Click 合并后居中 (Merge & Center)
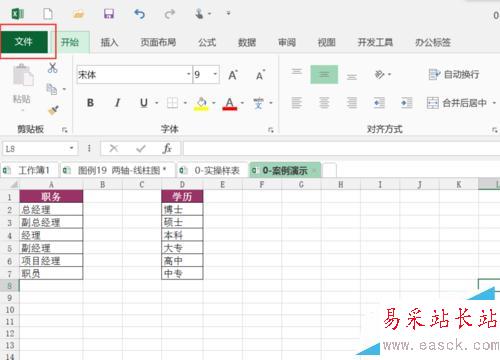Image resolution: width=500 pixels, height=360 pixels. (x=457, y=103)
